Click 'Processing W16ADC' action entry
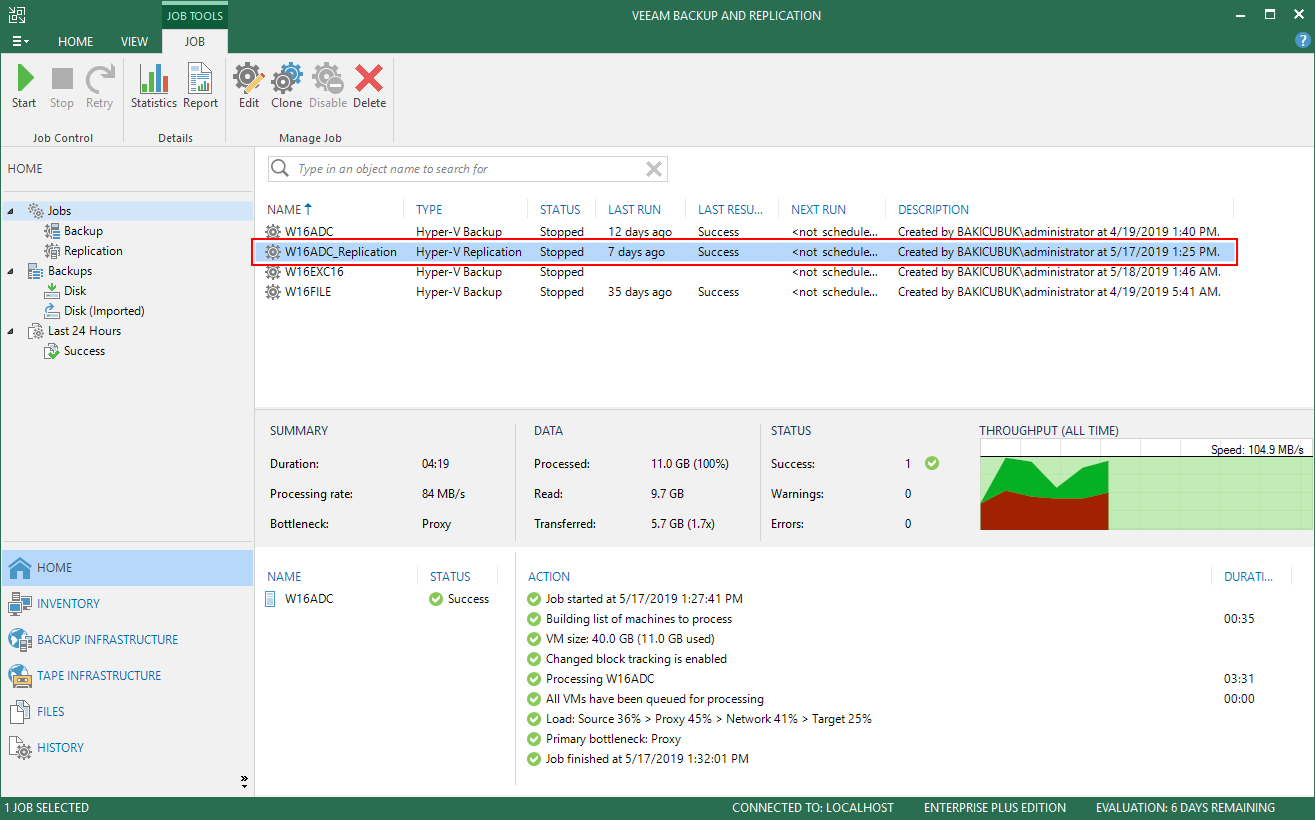This screenshot has height=820, width=1315. [600, 679]
